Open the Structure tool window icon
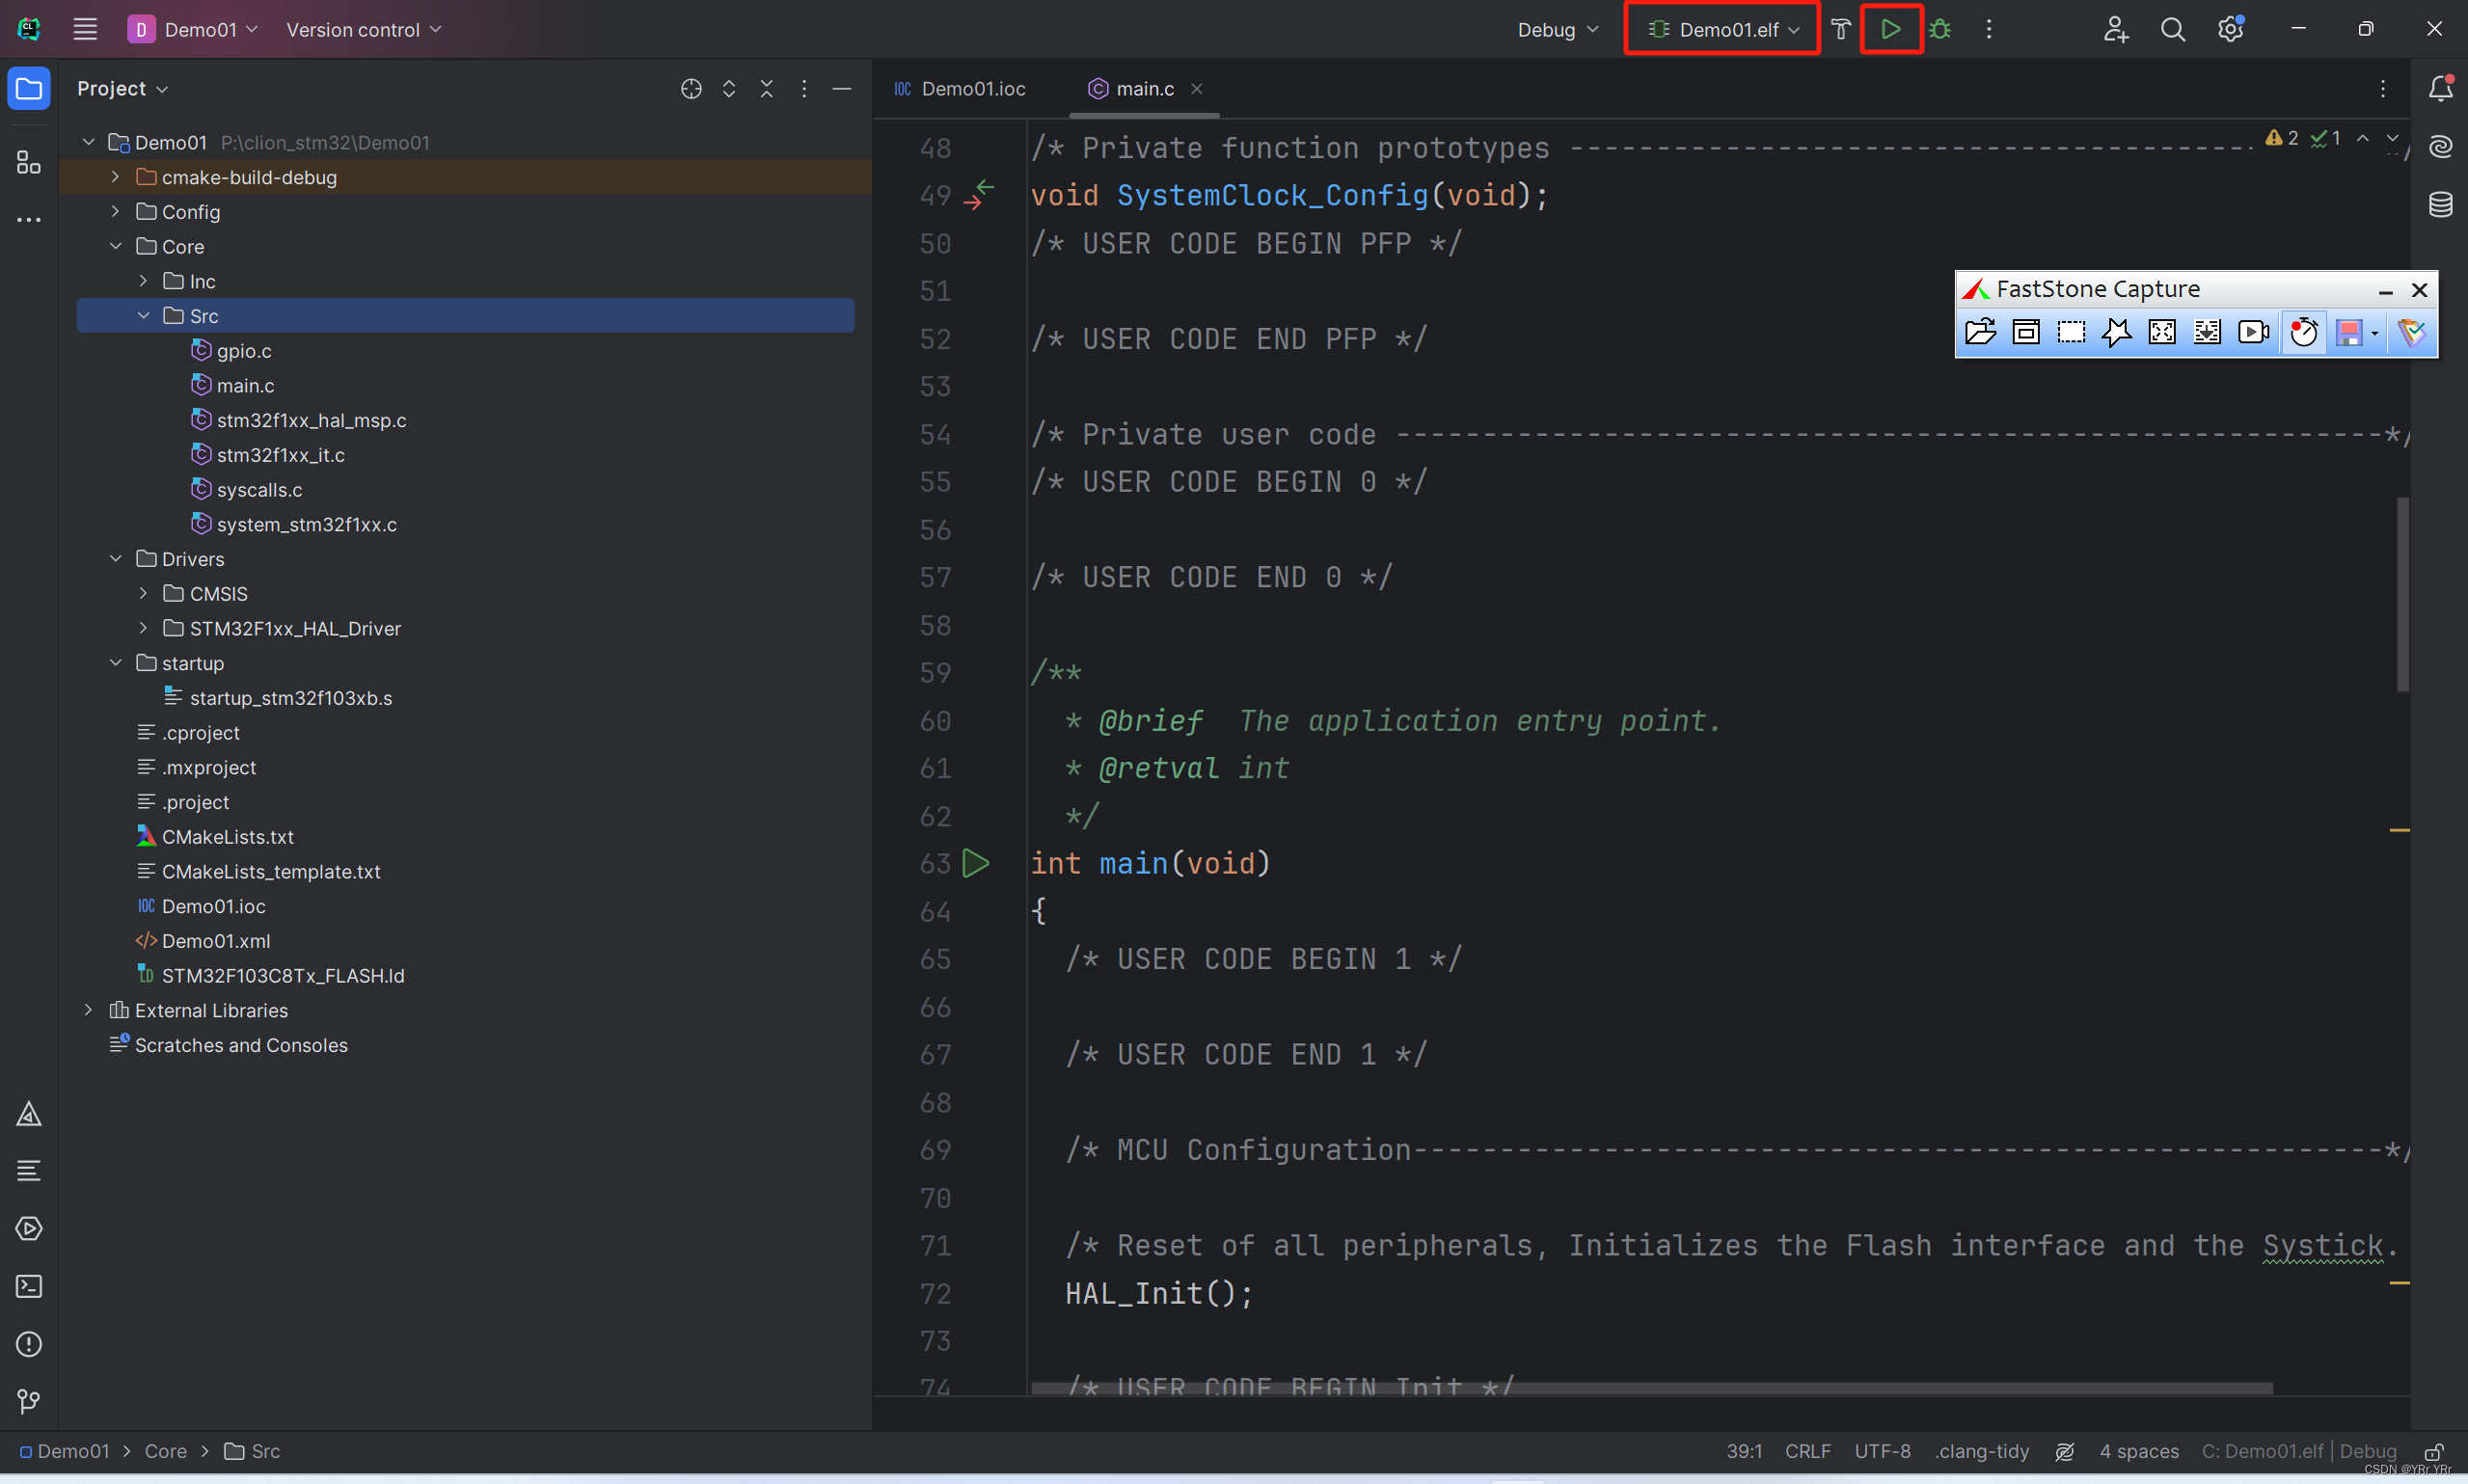This screenshot has height=1484, width=2468. pyautogui.click(x=29, y=163)
